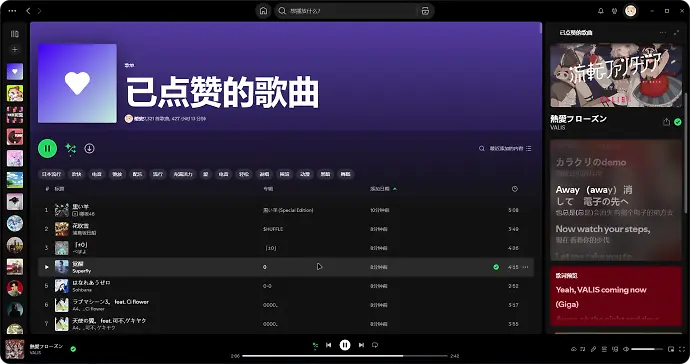Select the song はなれあうゼロ in row 5
This screenshot has width=690, height=364.
pos(91,283)
